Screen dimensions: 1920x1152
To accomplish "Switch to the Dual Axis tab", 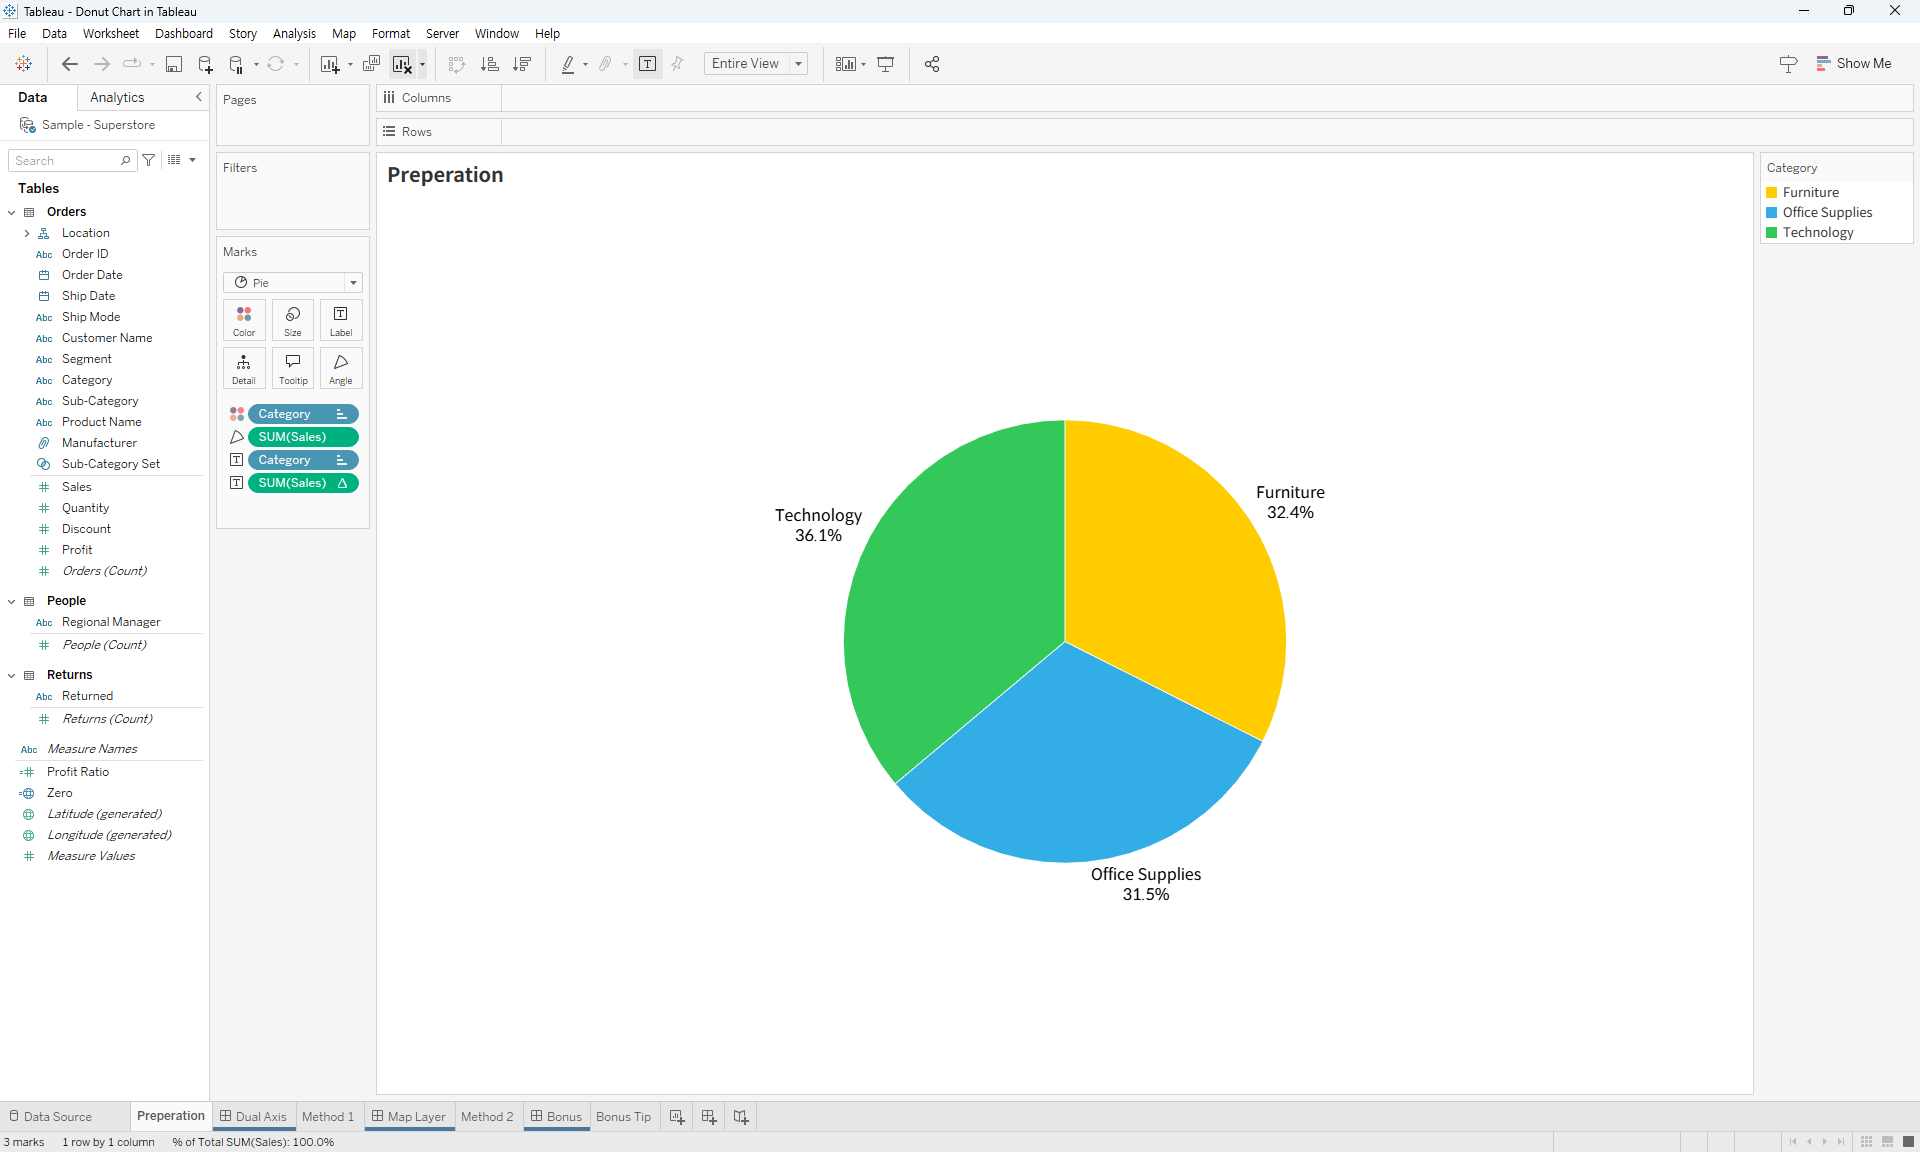I will tap(253, 1117).
